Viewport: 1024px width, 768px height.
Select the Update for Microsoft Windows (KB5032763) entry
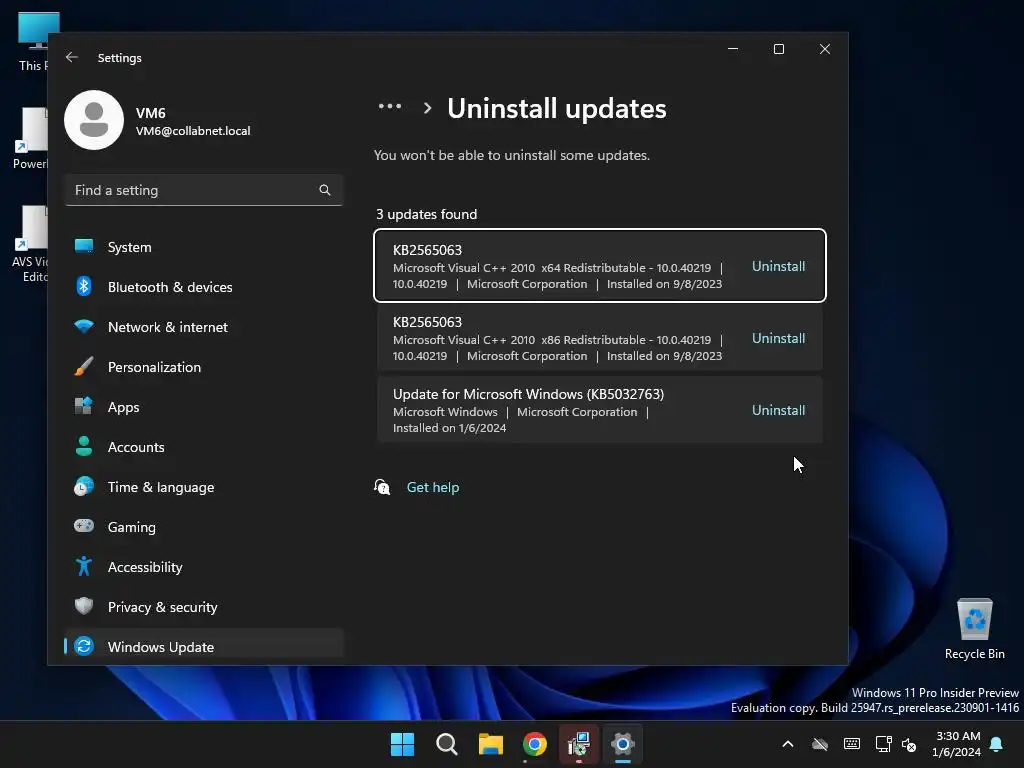click(600, 409)
